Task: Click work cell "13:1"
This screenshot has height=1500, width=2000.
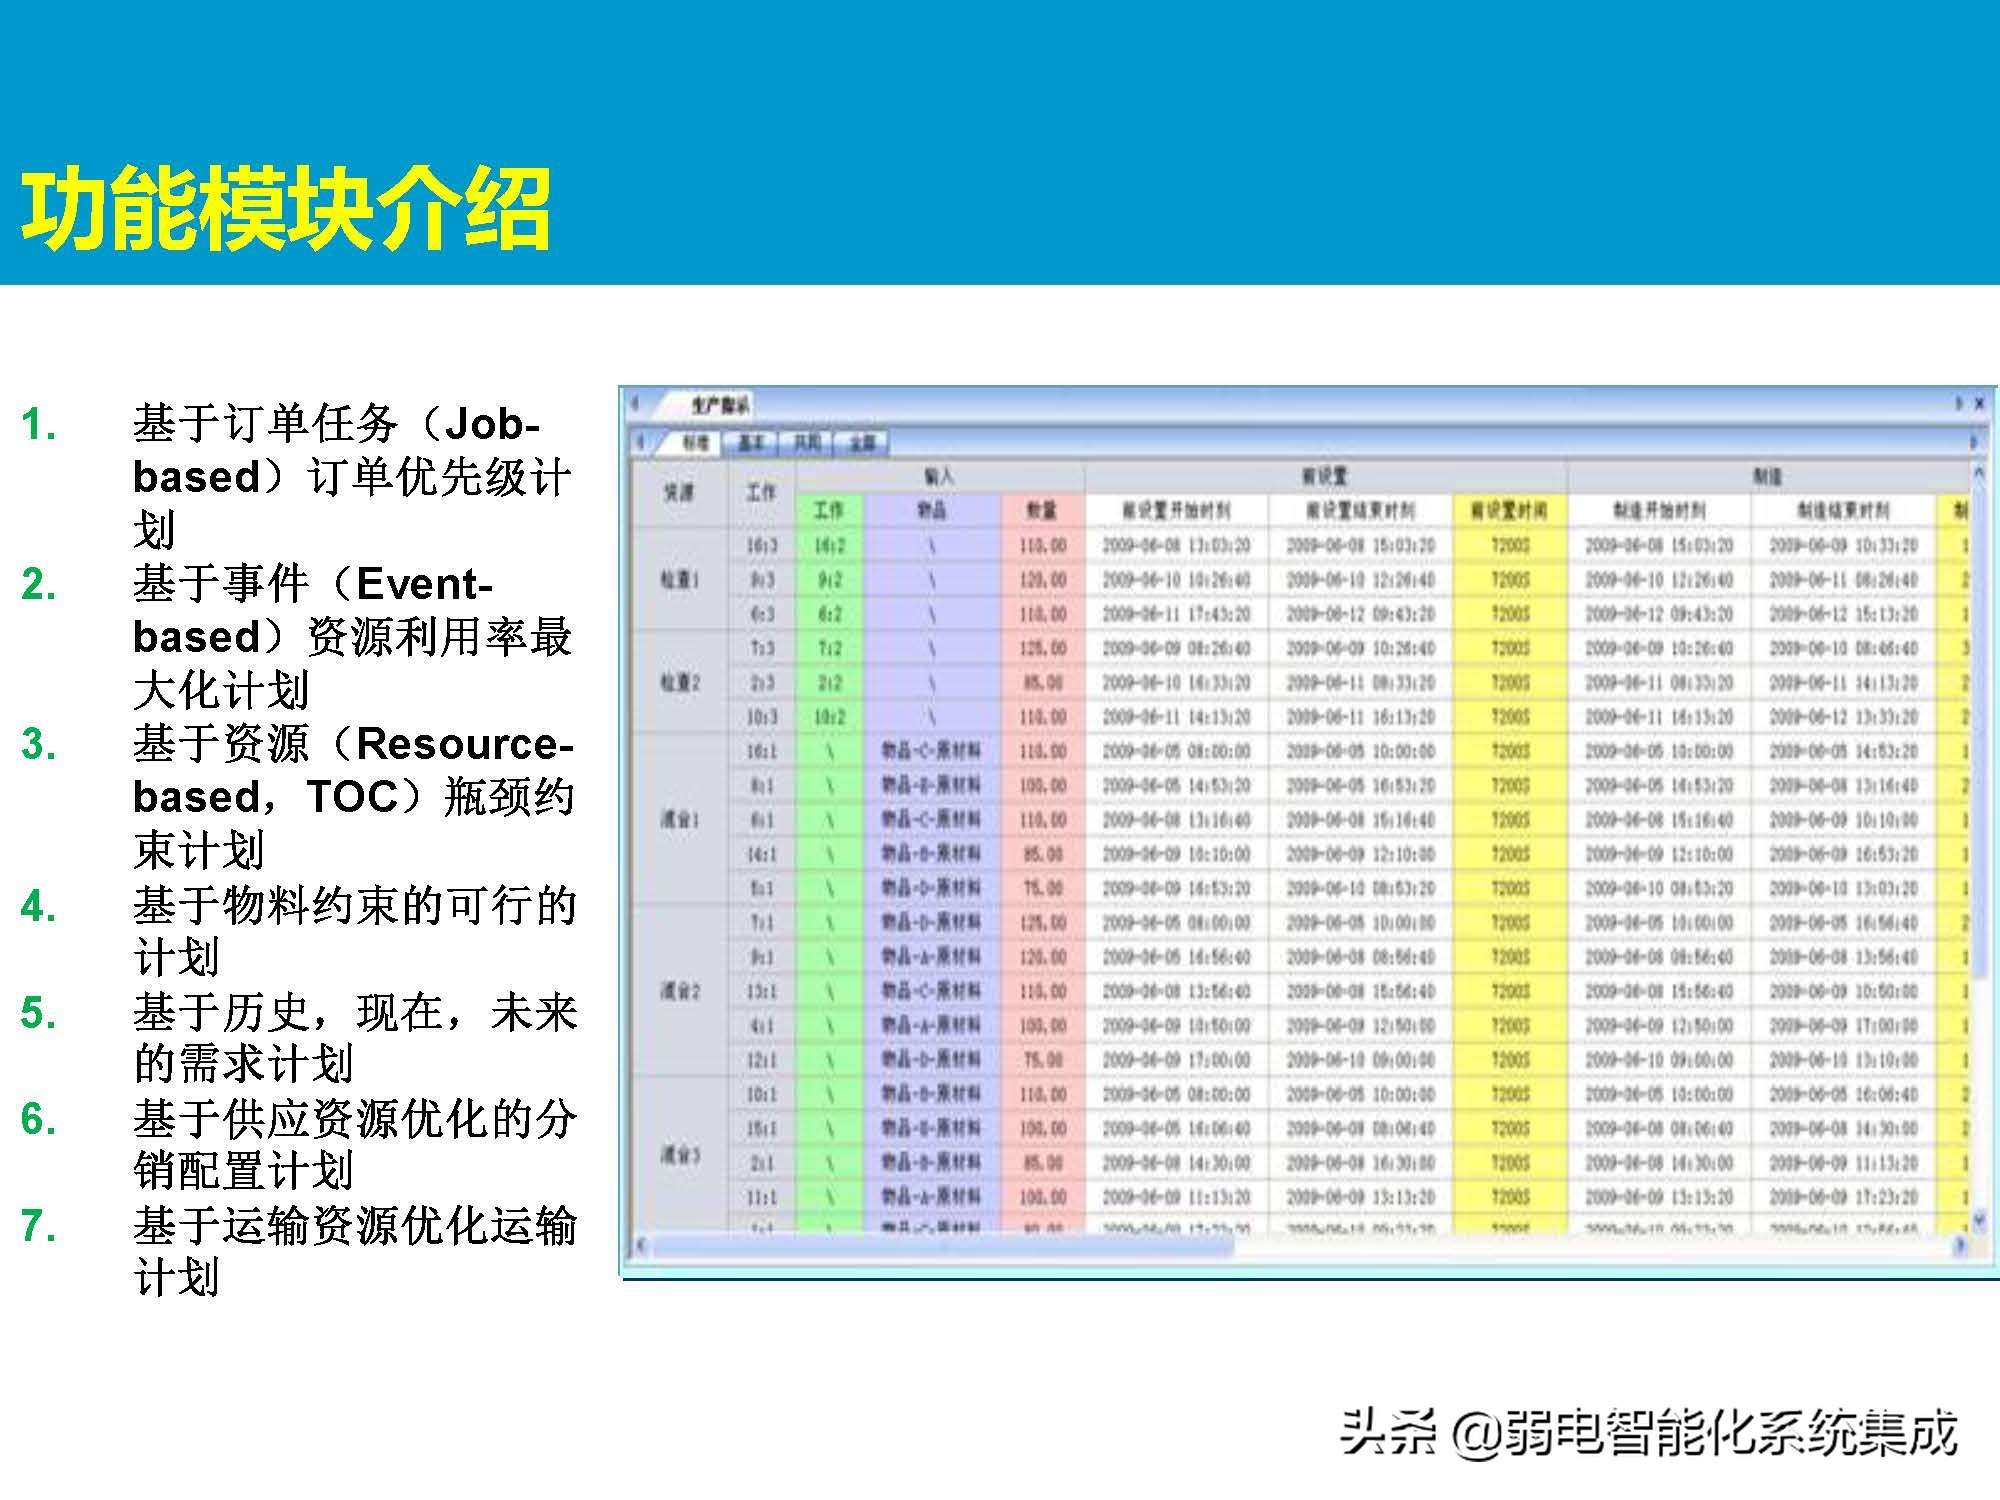Action: coord(761,991)
